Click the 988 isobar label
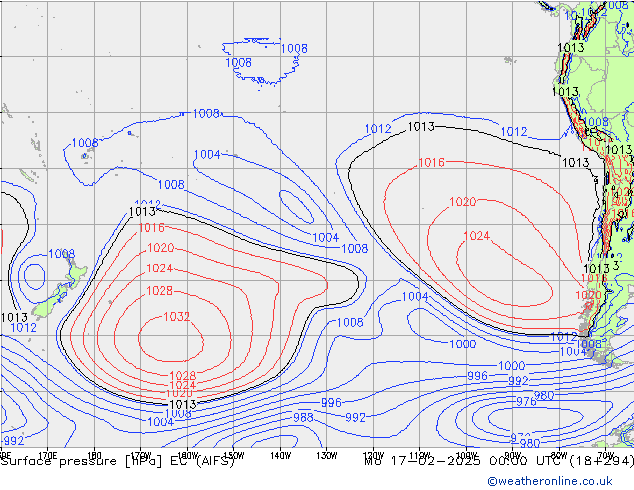634x490 pixels. coord(303,417)
